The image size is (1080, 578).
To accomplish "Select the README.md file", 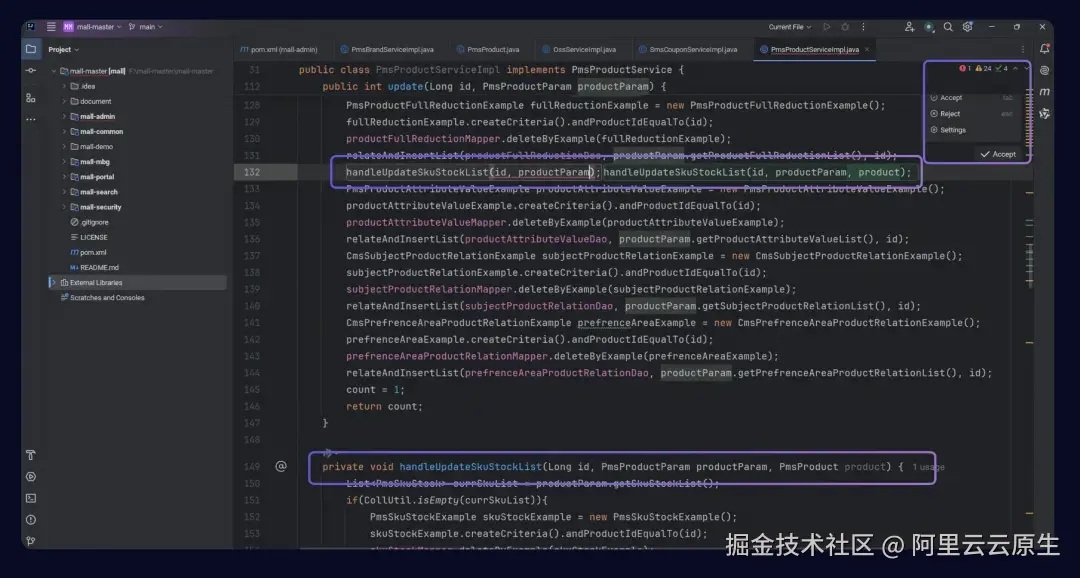I will pos(94,267).
